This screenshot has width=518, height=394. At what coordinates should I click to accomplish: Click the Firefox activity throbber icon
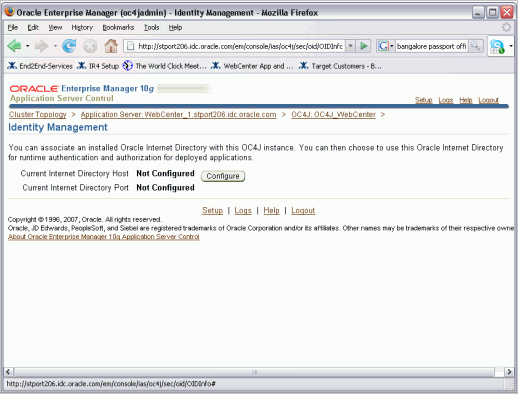coord(506,27)
